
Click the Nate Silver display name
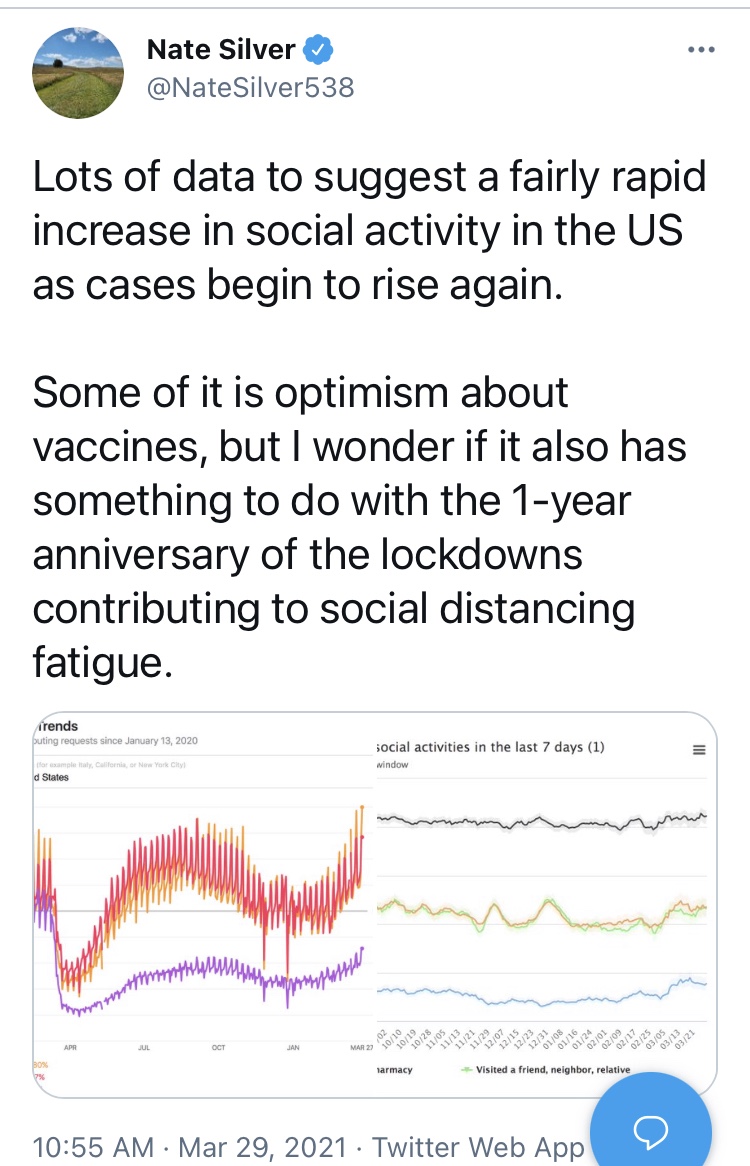(x=221, y=49)
